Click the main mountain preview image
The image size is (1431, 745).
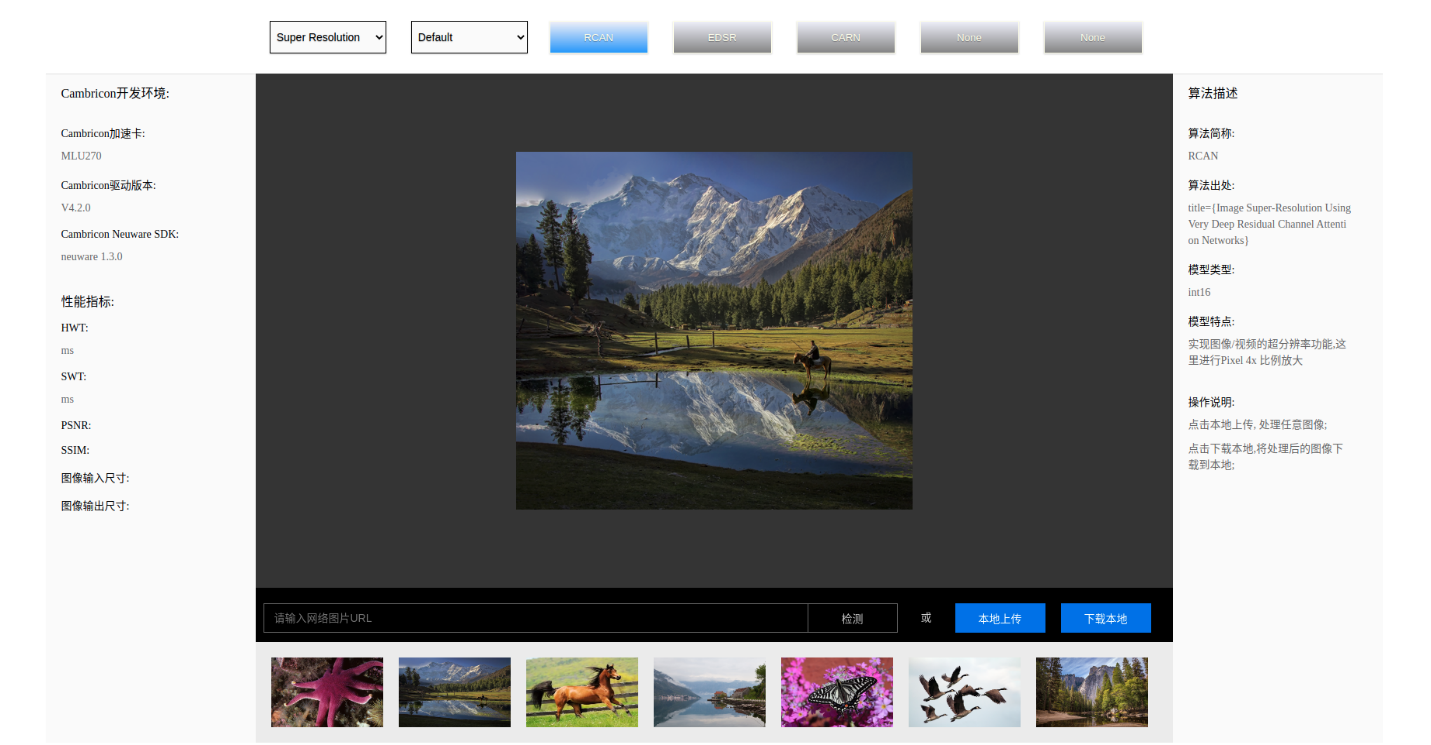714,330
